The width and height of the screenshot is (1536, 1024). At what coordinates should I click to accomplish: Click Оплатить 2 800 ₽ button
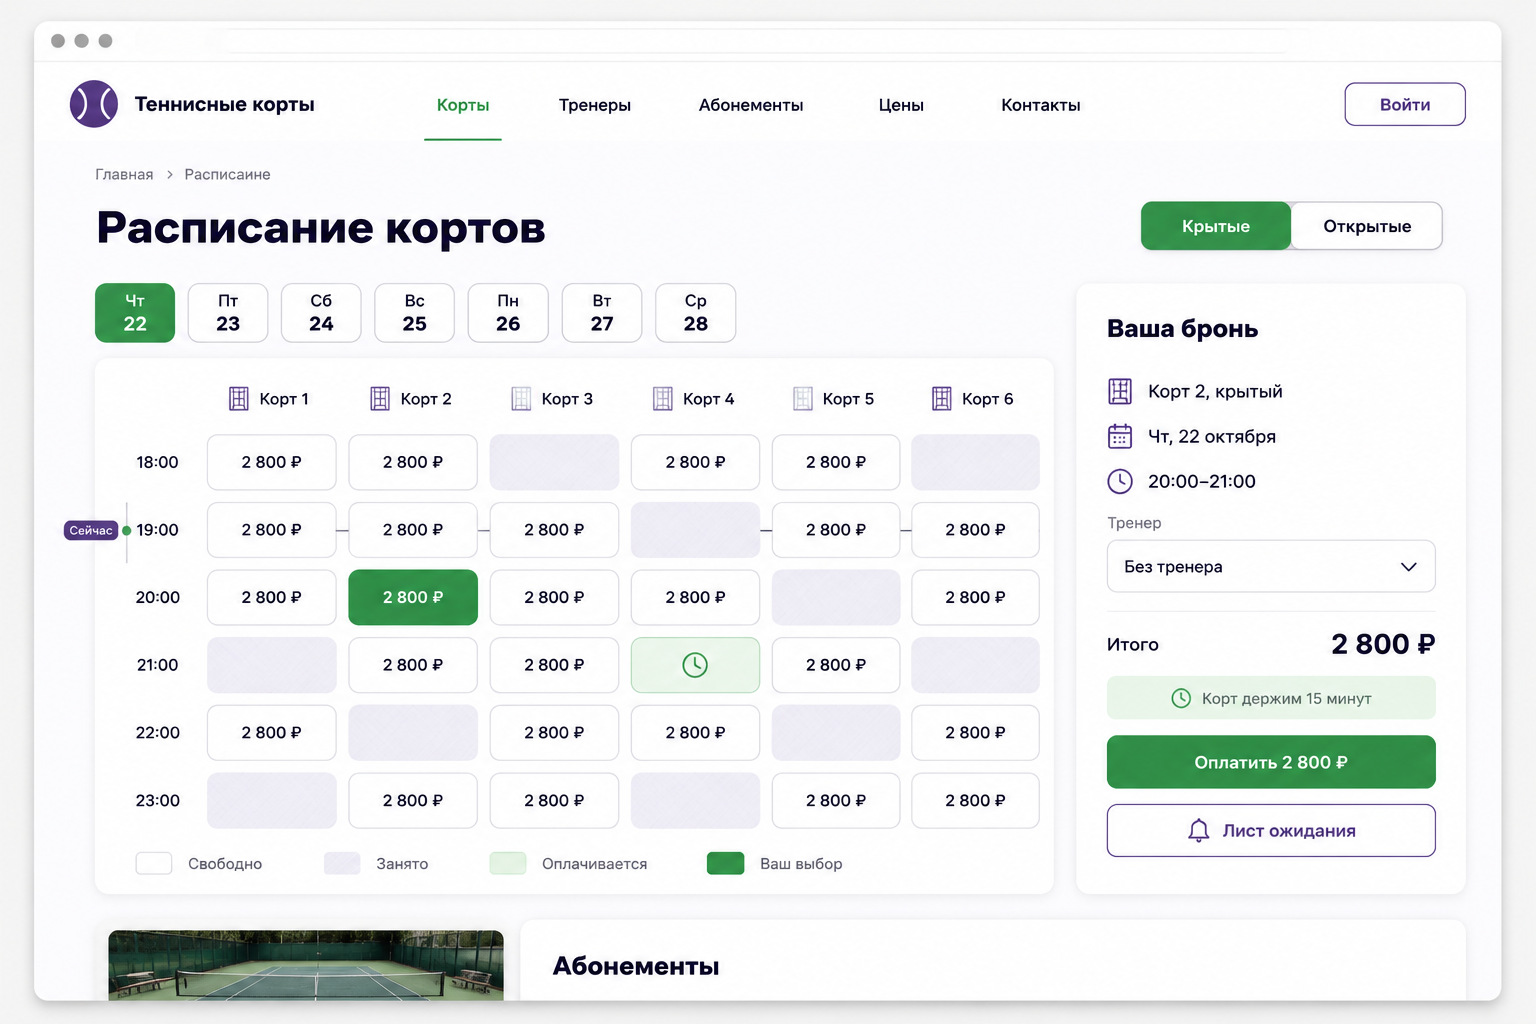pyautogui.click(x=1271, y=762)
